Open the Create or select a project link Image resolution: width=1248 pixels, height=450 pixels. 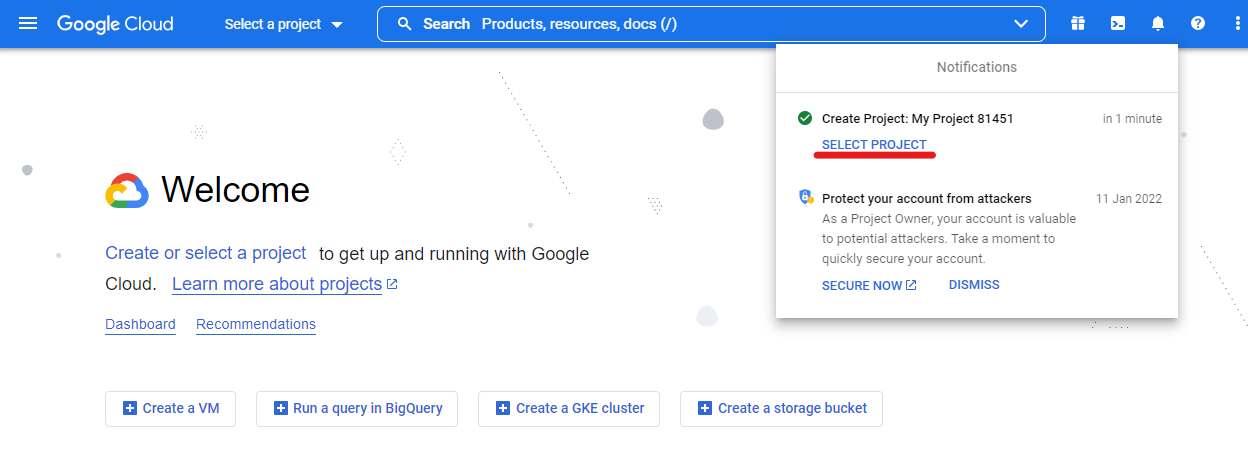click(205, 253)
